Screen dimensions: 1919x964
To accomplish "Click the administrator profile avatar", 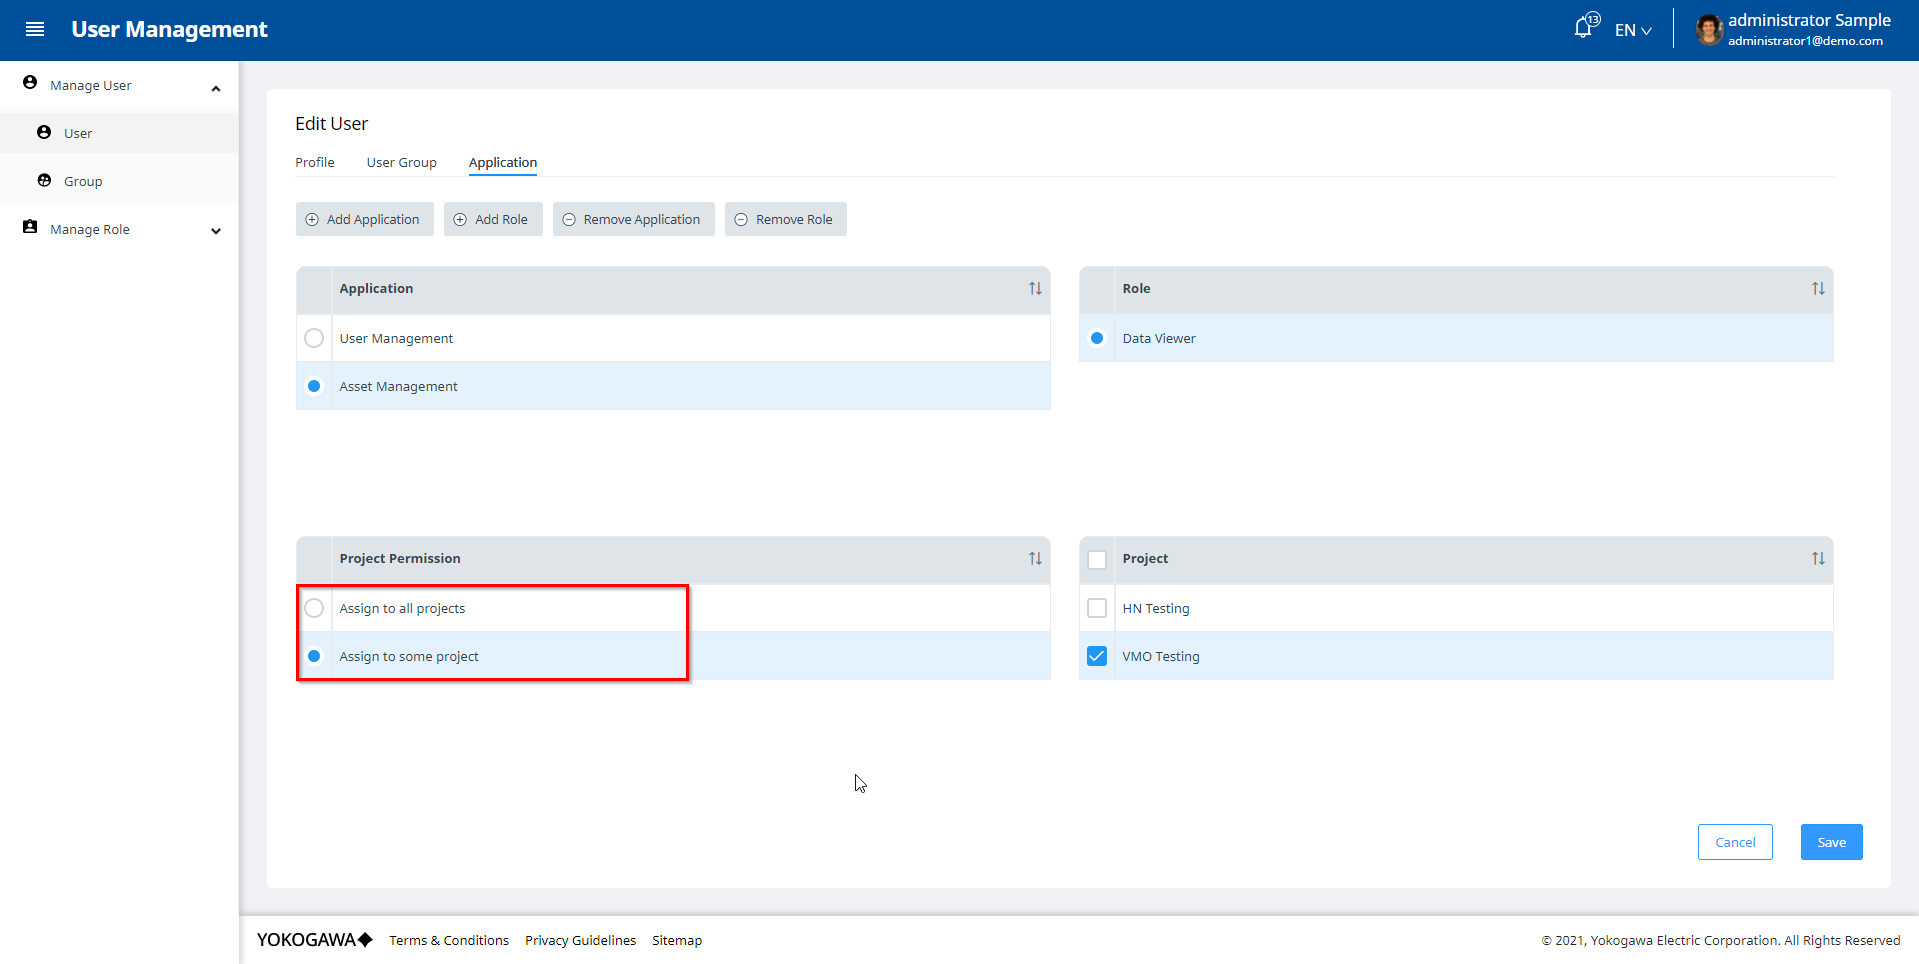I will pyautogui.click(x=1709, y=30).
